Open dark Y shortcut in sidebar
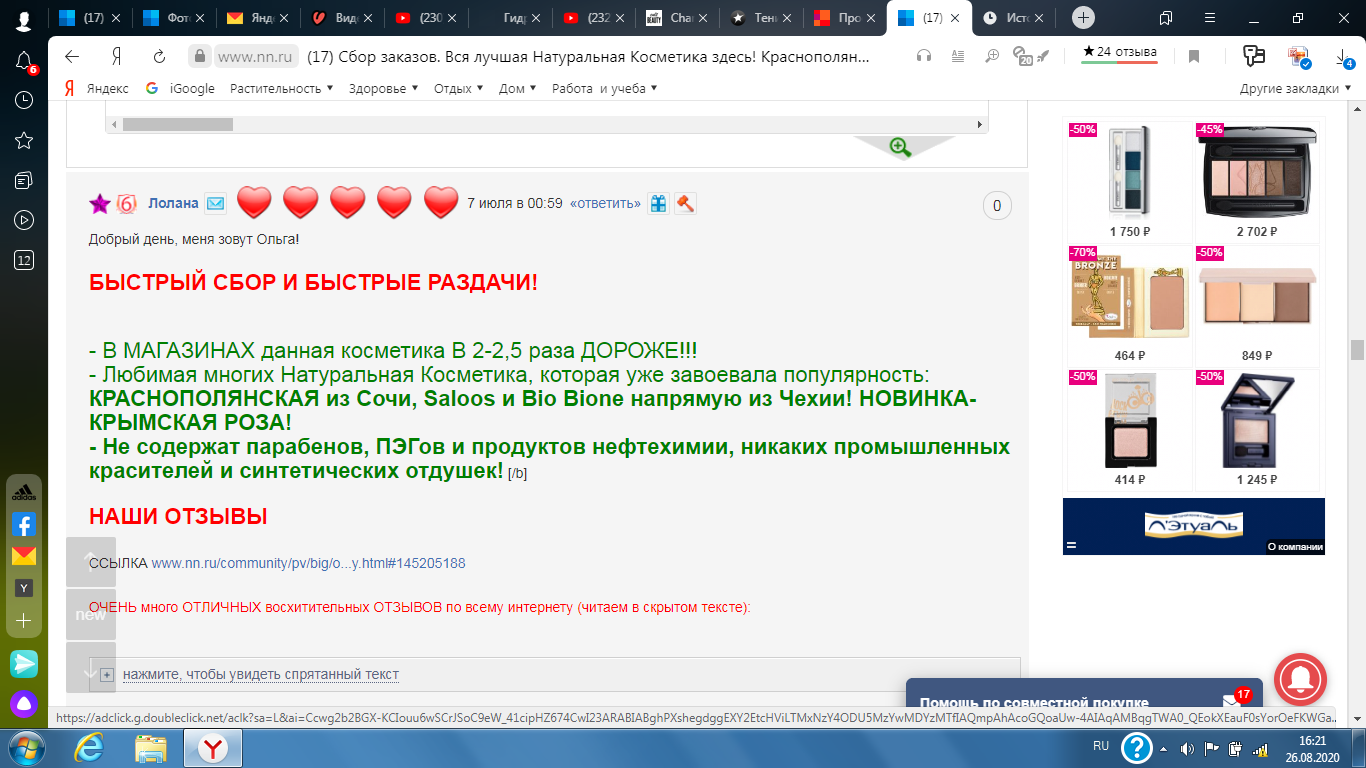 tap(24, 588)
